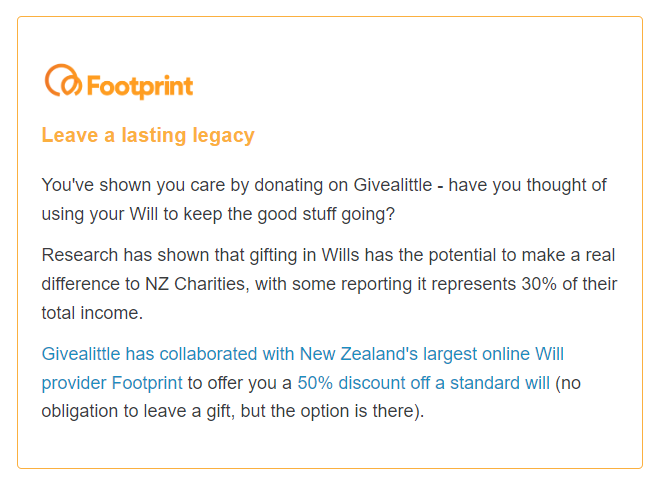Click the '(no' parenthesis after the discount link

tap(568, 383)
